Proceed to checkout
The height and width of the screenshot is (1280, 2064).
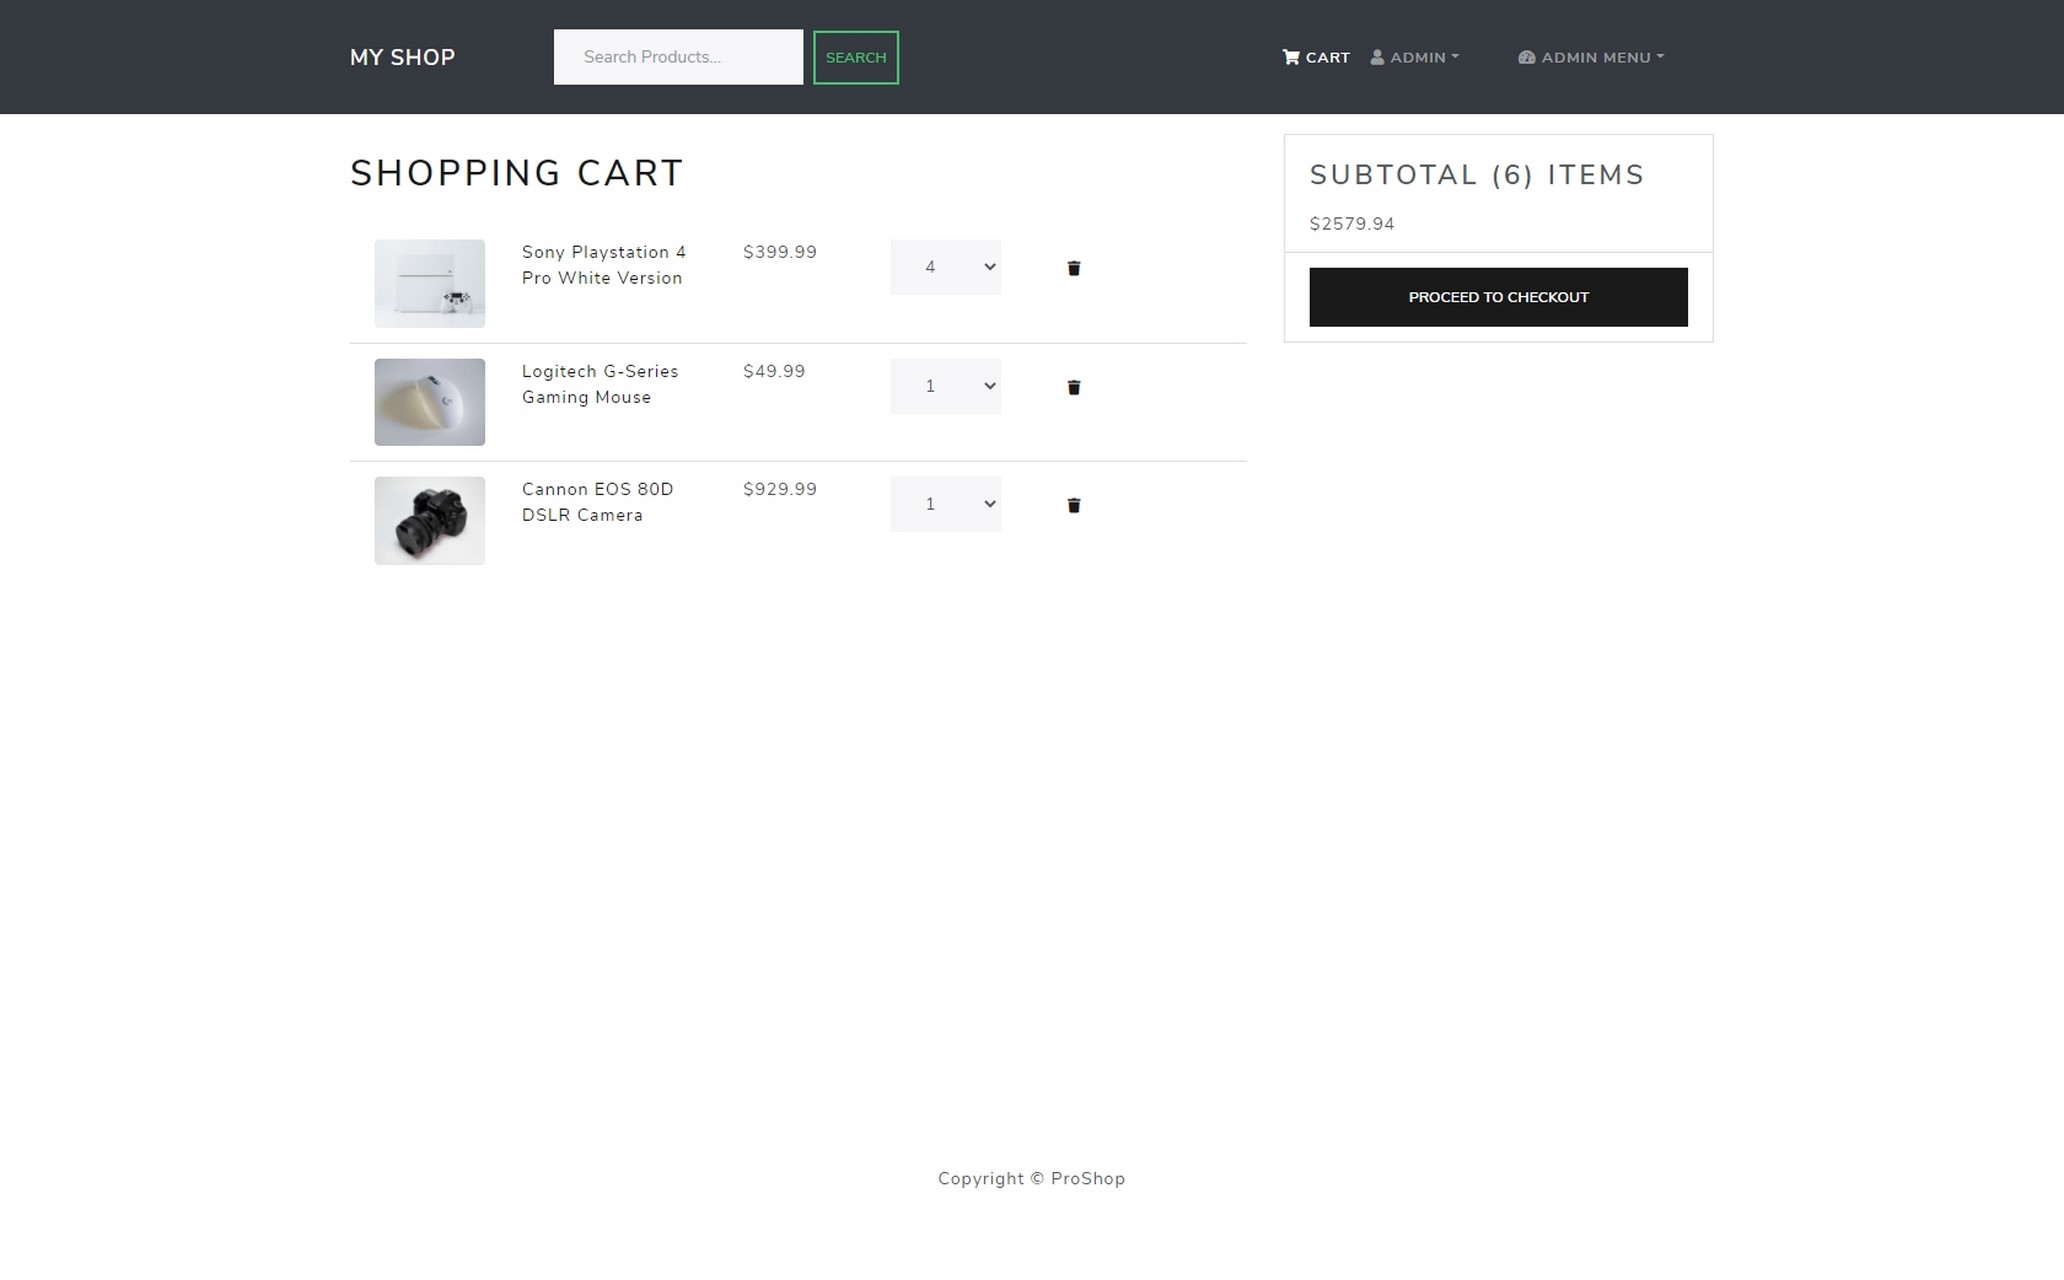point(1498,297)
